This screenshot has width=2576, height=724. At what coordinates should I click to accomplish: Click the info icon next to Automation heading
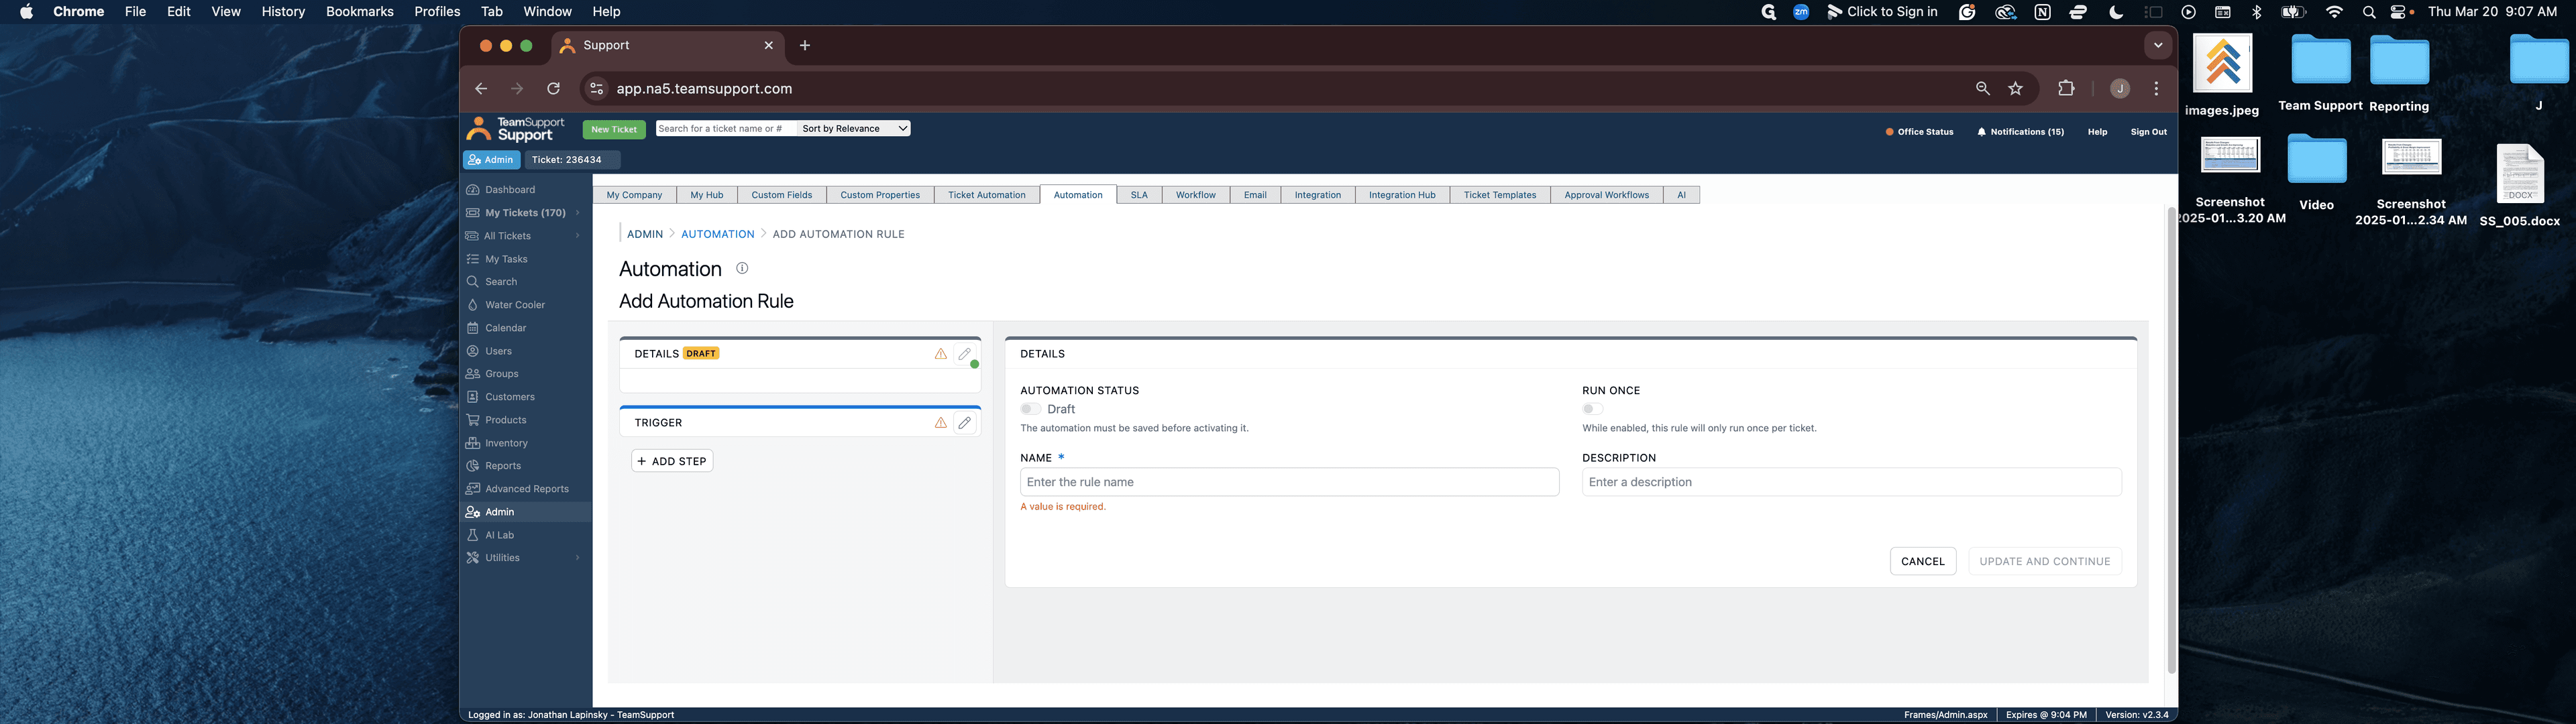[742, 268]
